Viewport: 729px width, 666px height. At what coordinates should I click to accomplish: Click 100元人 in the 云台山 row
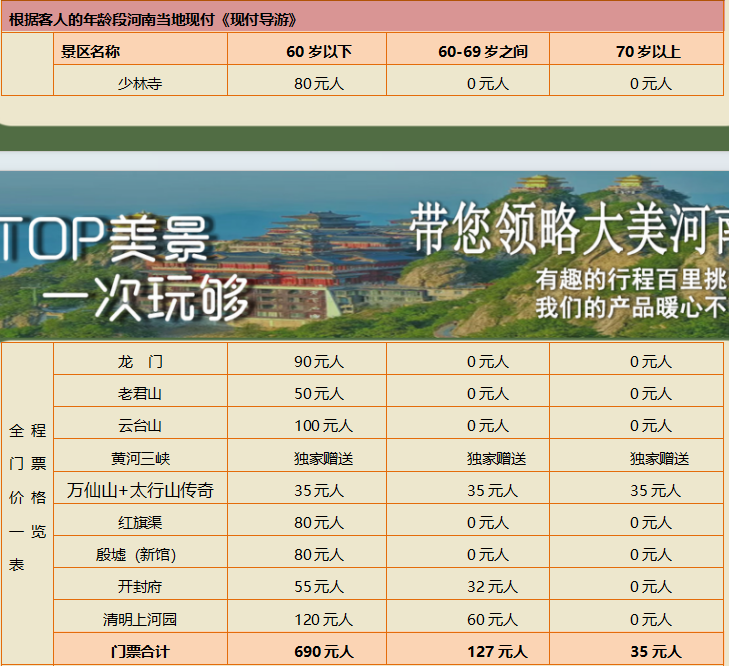[324, 425]
